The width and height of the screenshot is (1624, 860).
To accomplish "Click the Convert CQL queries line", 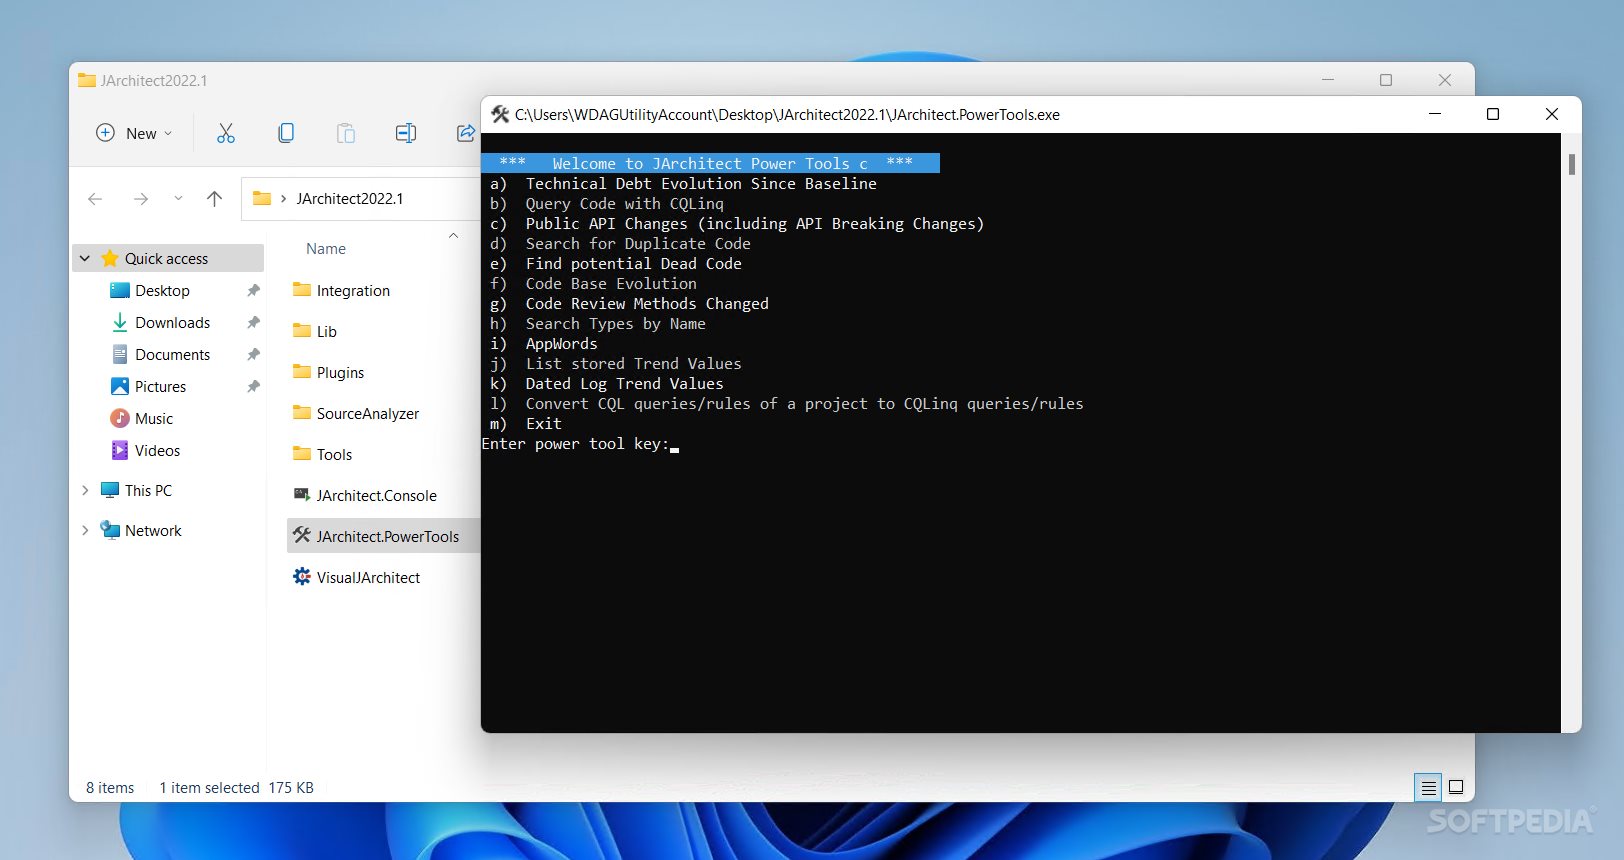I will coord(787,404).
